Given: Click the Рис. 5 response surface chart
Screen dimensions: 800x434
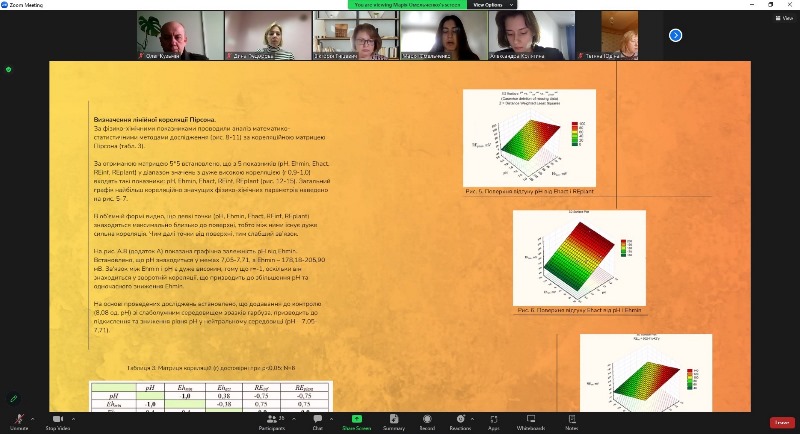Looking at the screenshot, I should point(529,138).
